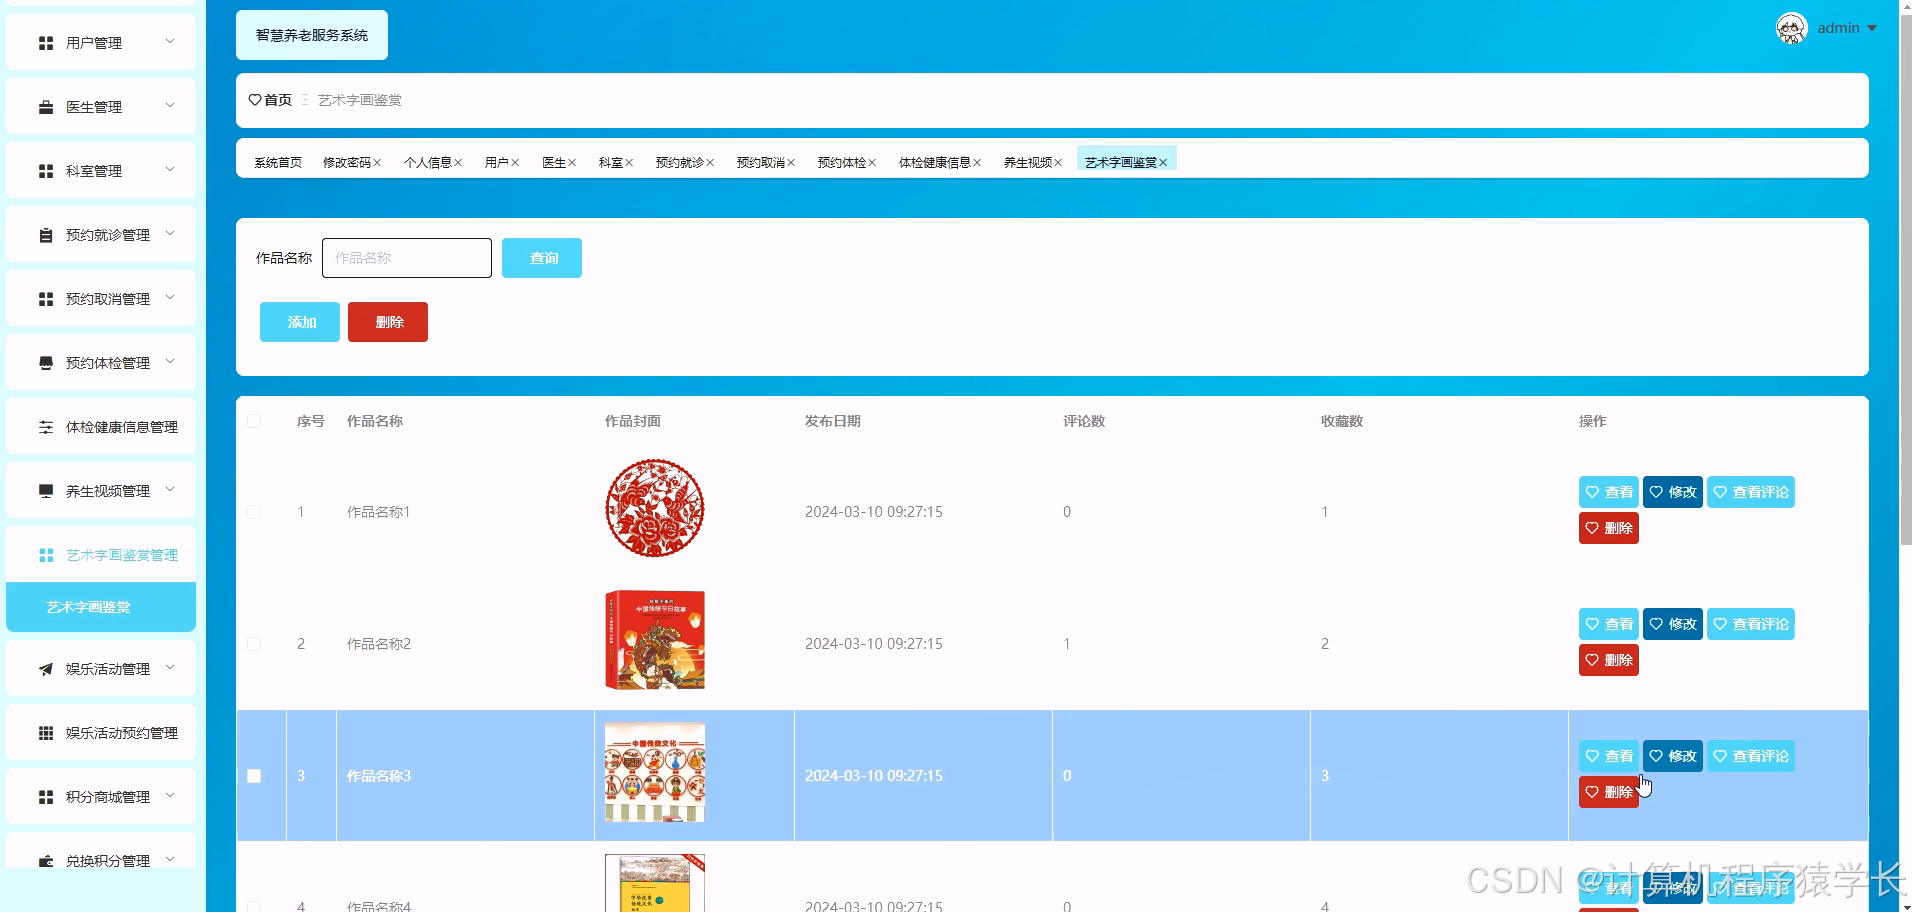Click the heart icon beside 首页 breadcrumb
The width and height of the screenshot is (1912, 912).
click(255, 100)
